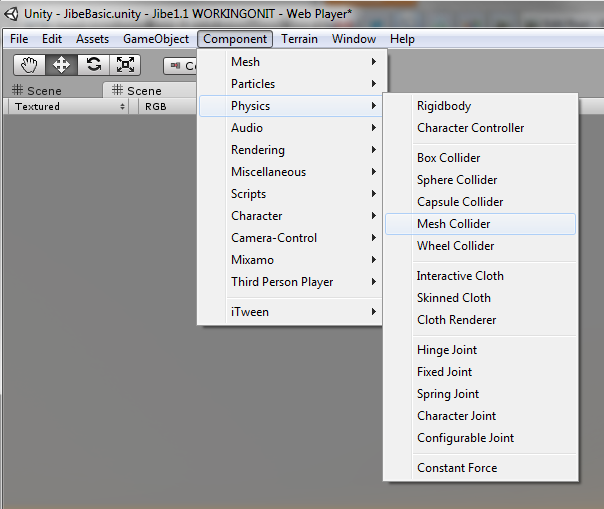Open the Textured draw mode dropdown
Image resolution: width=604 pixels, height=509 pixels.
pos(69,106)
